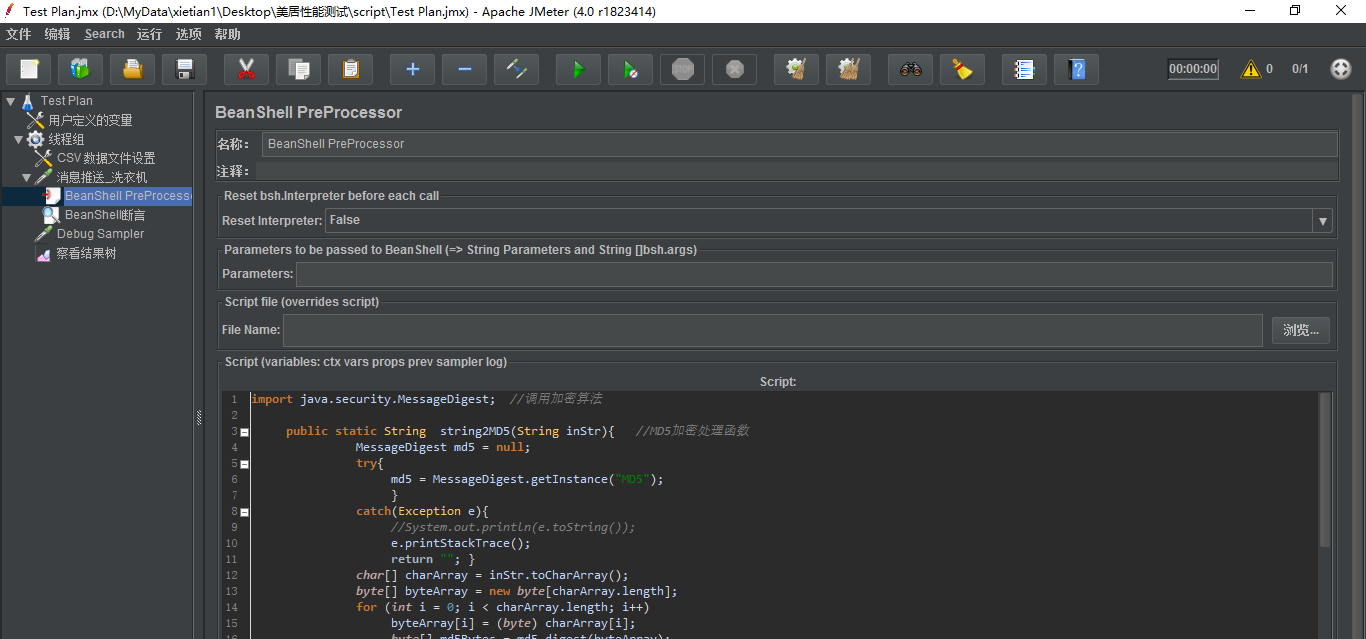Screen dimensions: 1366x639
Task: Open the Reset Interpreter dropdown
Action: pyautogui.click(x=1323, y=221)
